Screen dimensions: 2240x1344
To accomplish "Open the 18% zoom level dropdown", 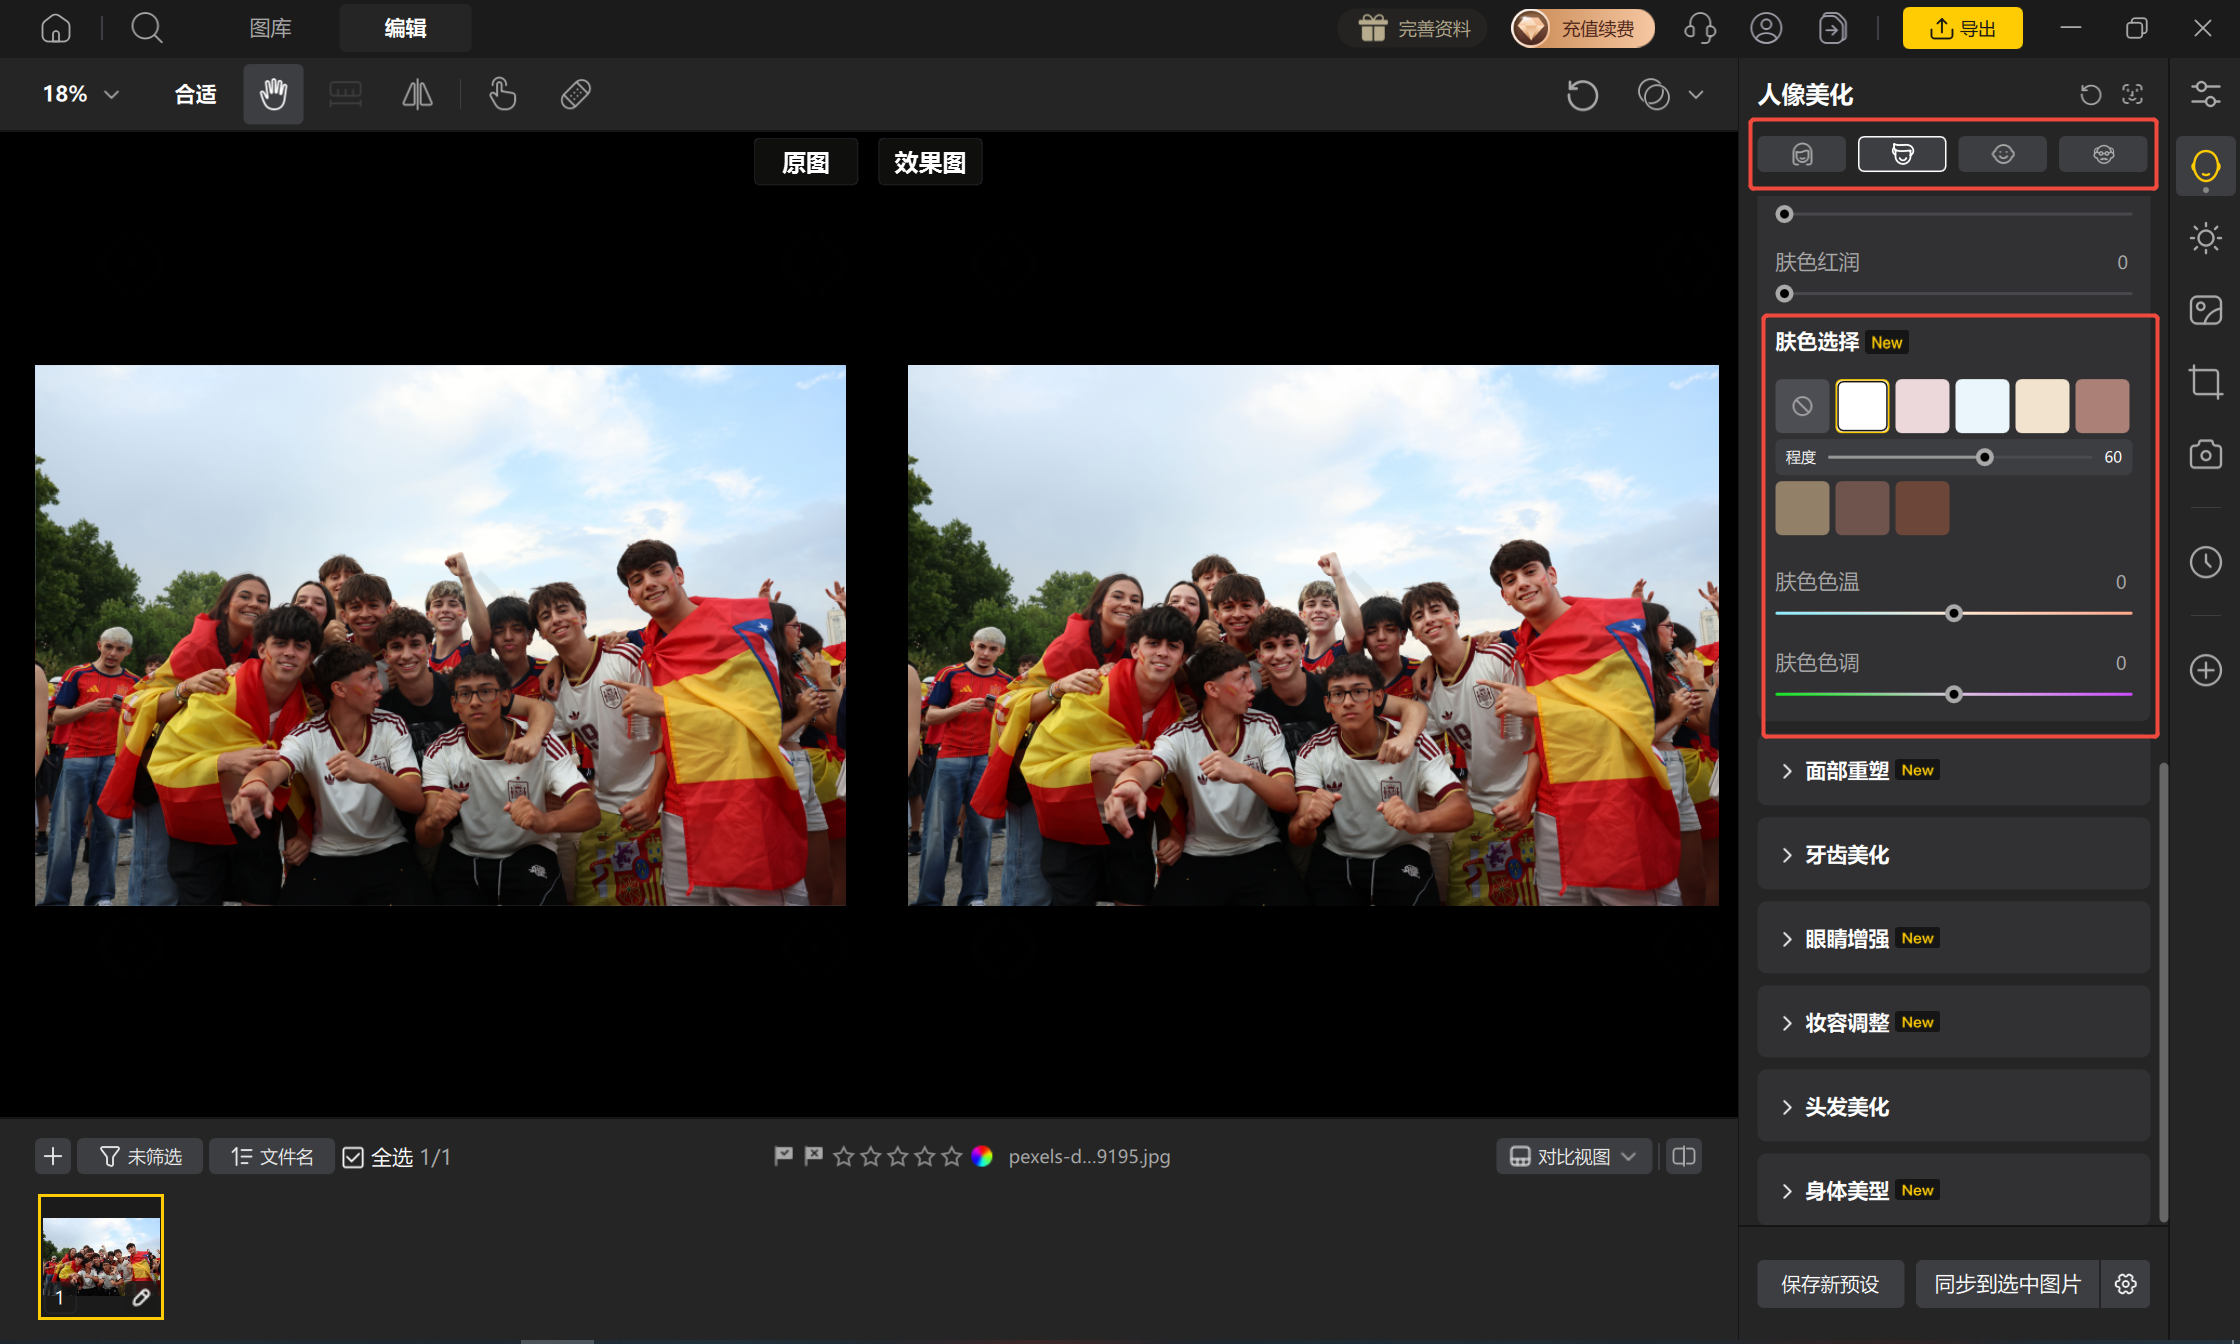I will [x=80, y=94].
